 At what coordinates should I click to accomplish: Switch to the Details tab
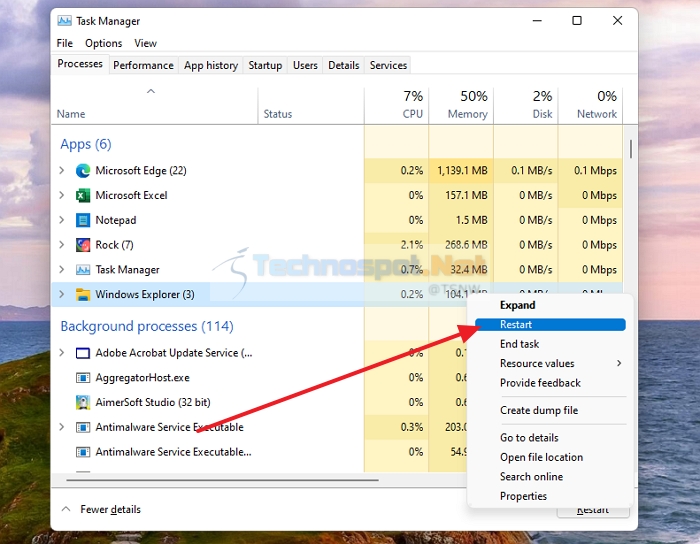pos(344,65)
